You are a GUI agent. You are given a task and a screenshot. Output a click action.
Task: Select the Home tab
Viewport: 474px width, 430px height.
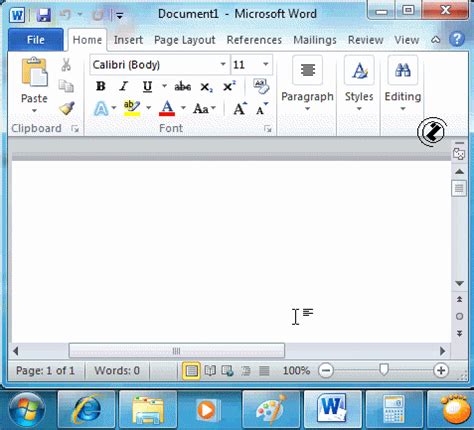pyautogui.click(x=87, y=40)
